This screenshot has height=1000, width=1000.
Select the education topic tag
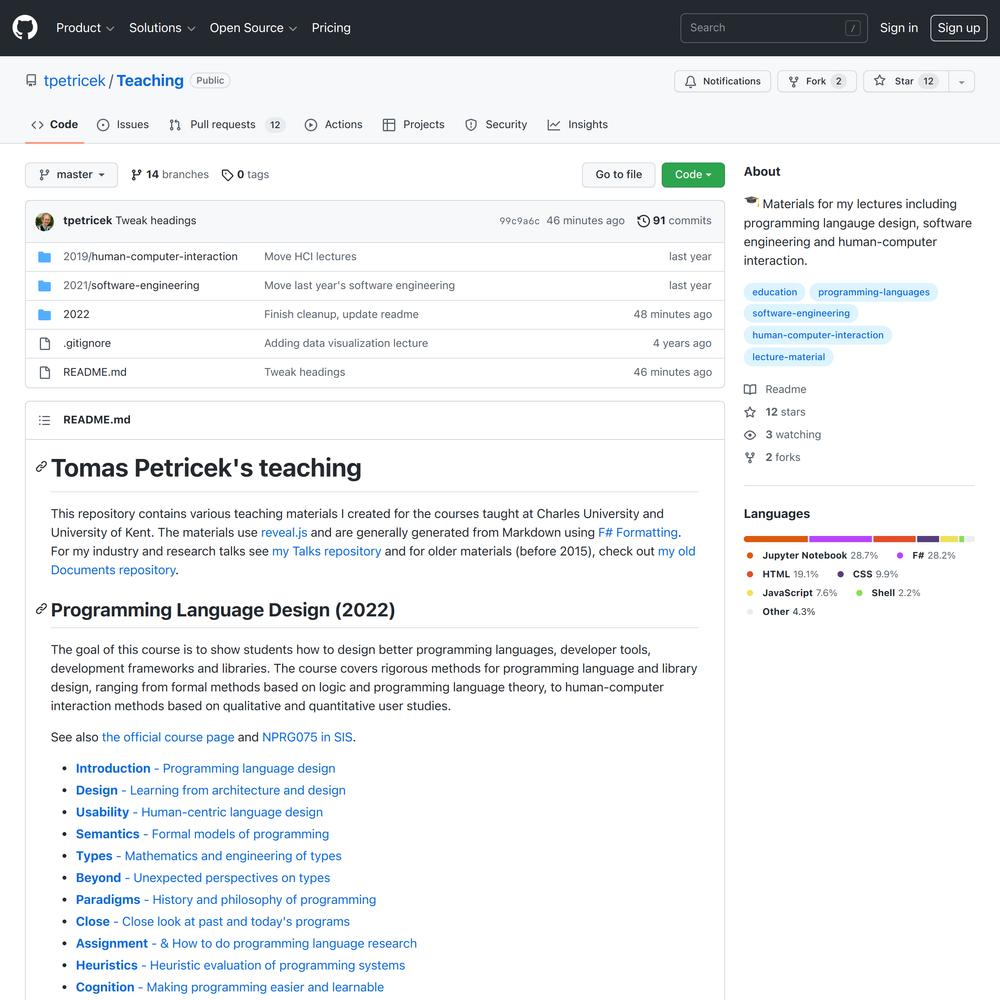click(x=774, y=292)
